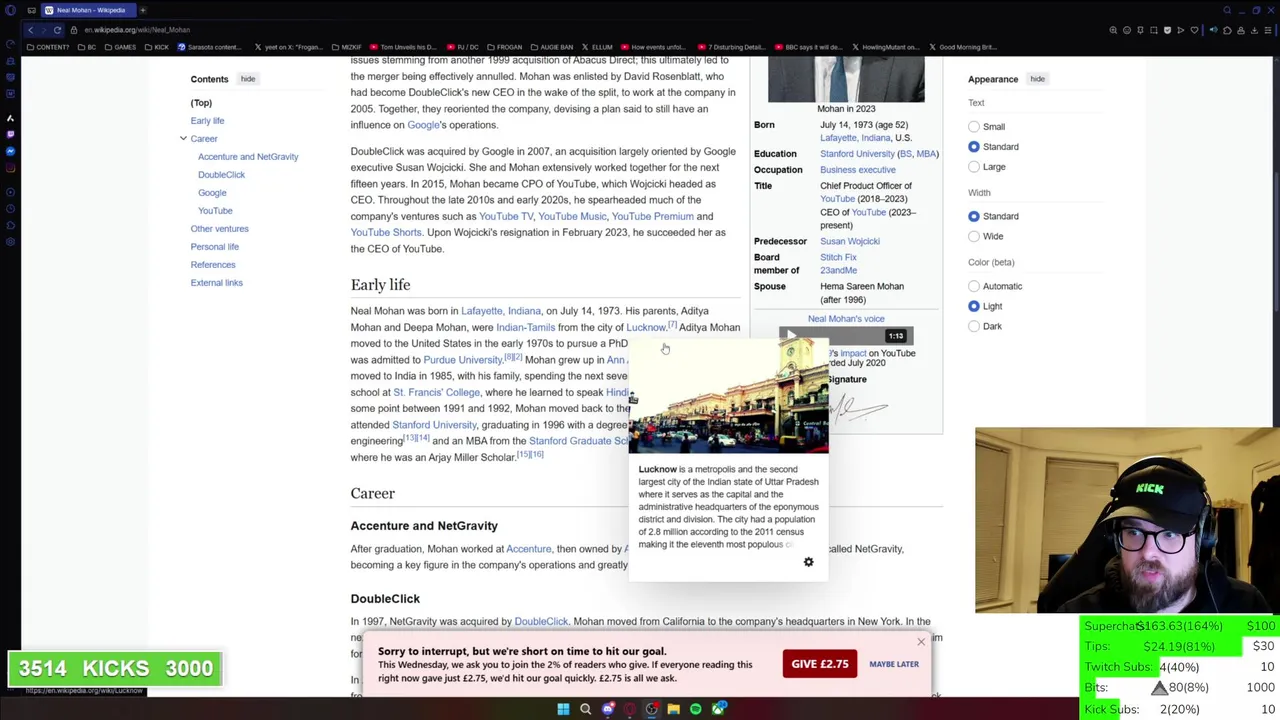Screen dimensions: 1280x720
Task: Open the GAMES bookmarks folder
Action: pyautogui.click(x=120, y=47)
